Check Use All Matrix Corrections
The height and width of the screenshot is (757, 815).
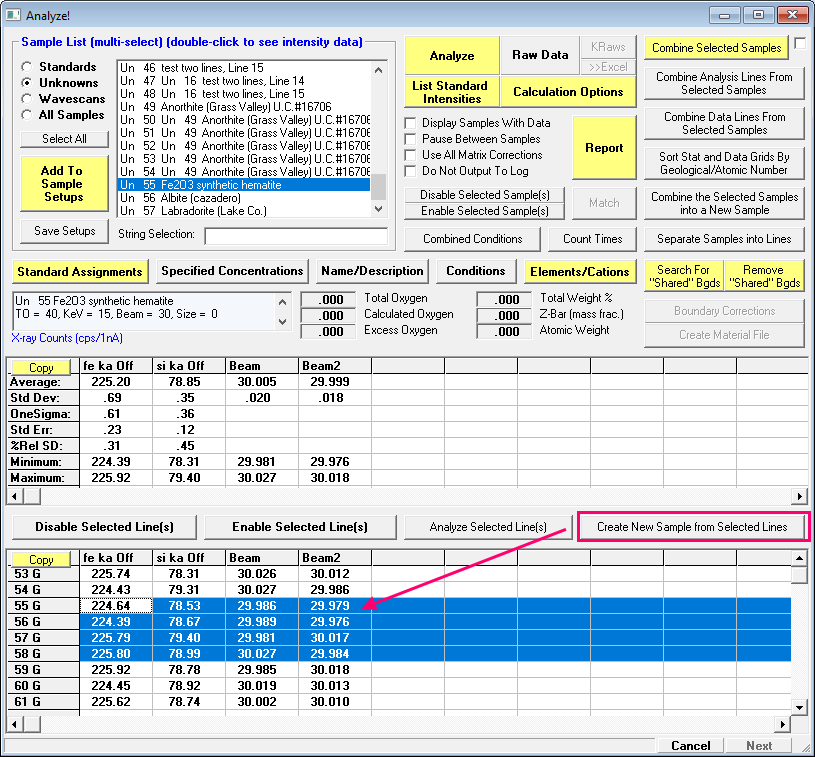coord(411,155)
